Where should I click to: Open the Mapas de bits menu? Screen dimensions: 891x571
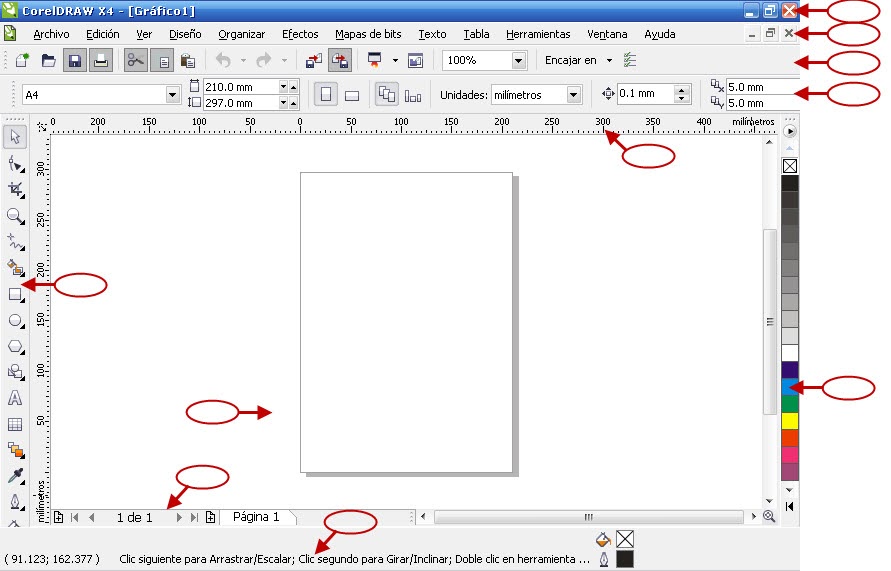[368, 34]
